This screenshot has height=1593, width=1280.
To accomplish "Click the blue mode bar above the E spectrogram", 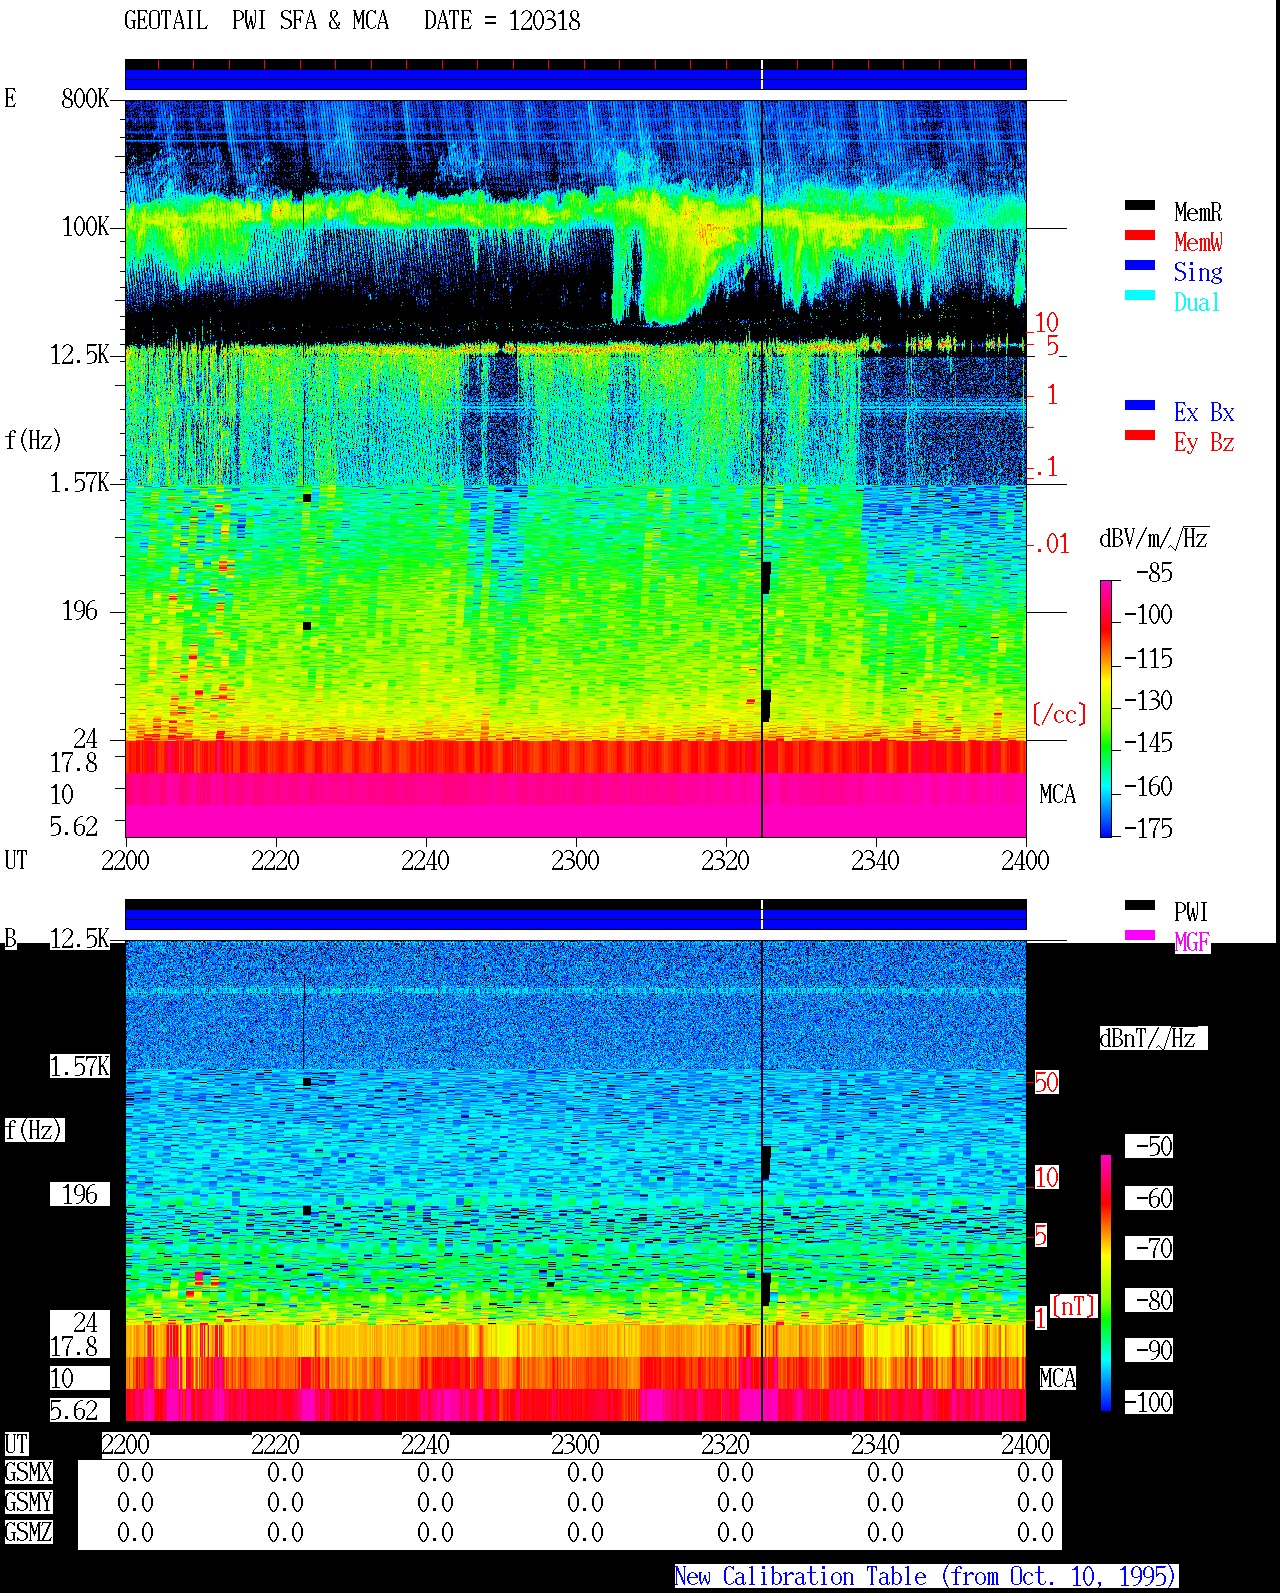I will [x=575, y=79].
